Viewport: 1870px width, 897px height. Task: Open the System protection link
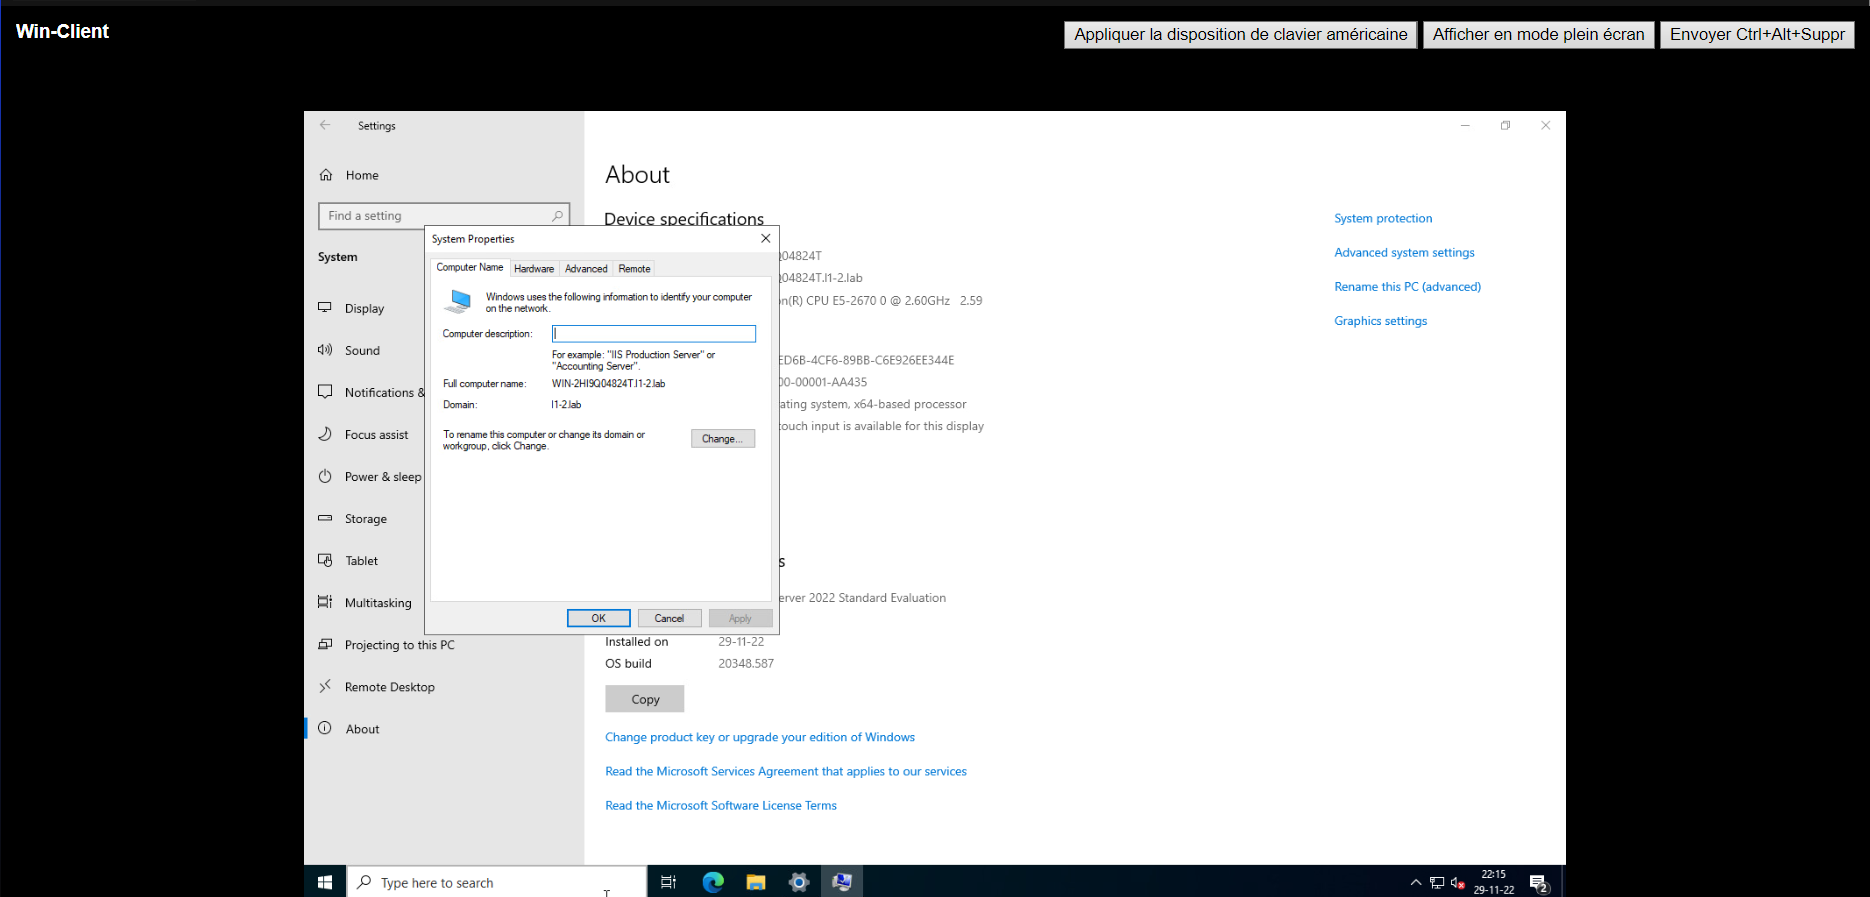click(x=1383, y=218)
